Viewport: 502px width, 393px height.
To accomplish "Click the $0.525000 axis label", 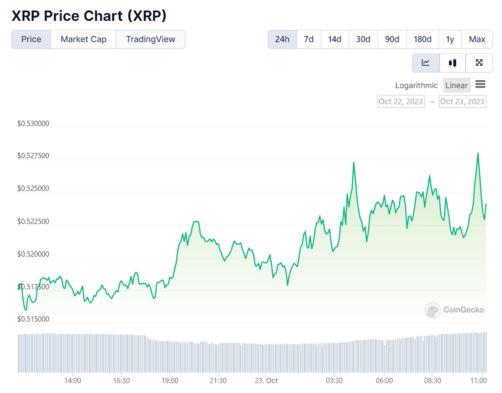I will point(33,188).
